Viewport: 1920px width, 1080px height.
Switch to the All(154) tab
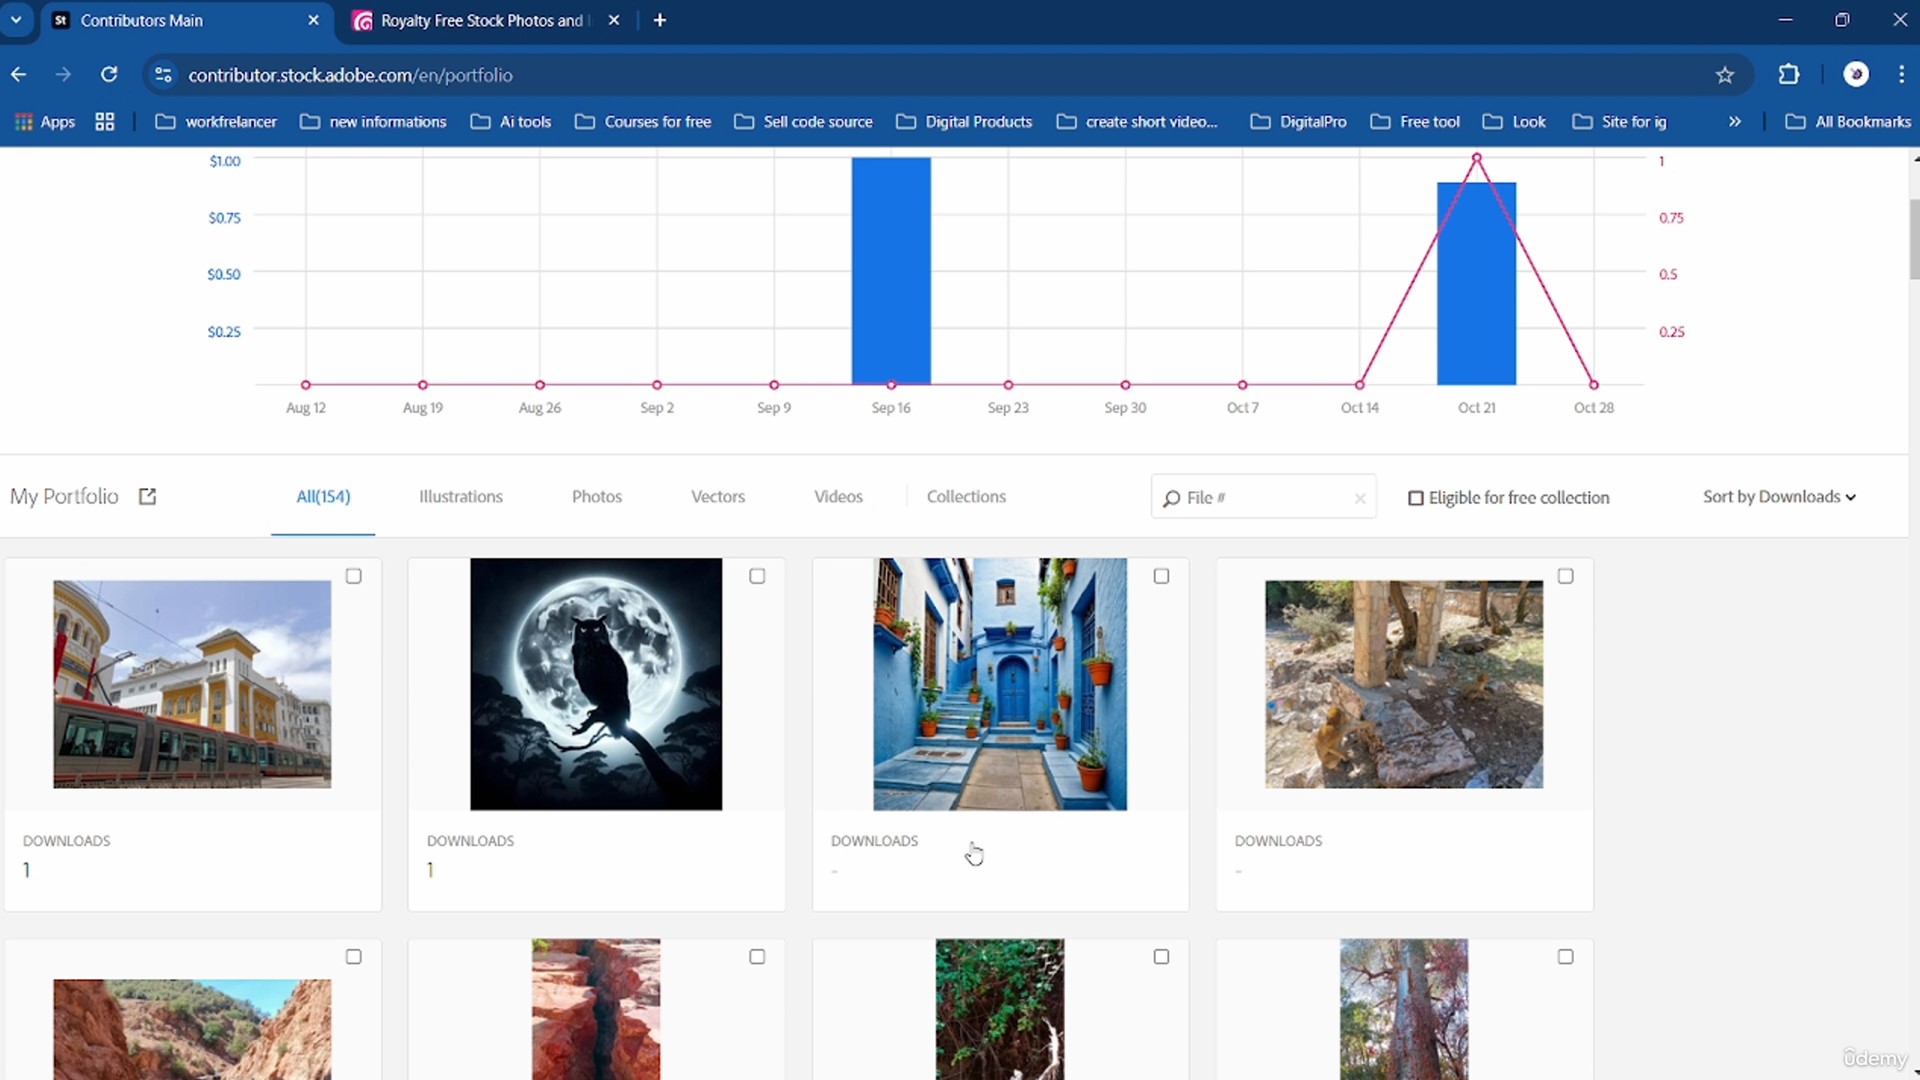[x=323, y=497]
